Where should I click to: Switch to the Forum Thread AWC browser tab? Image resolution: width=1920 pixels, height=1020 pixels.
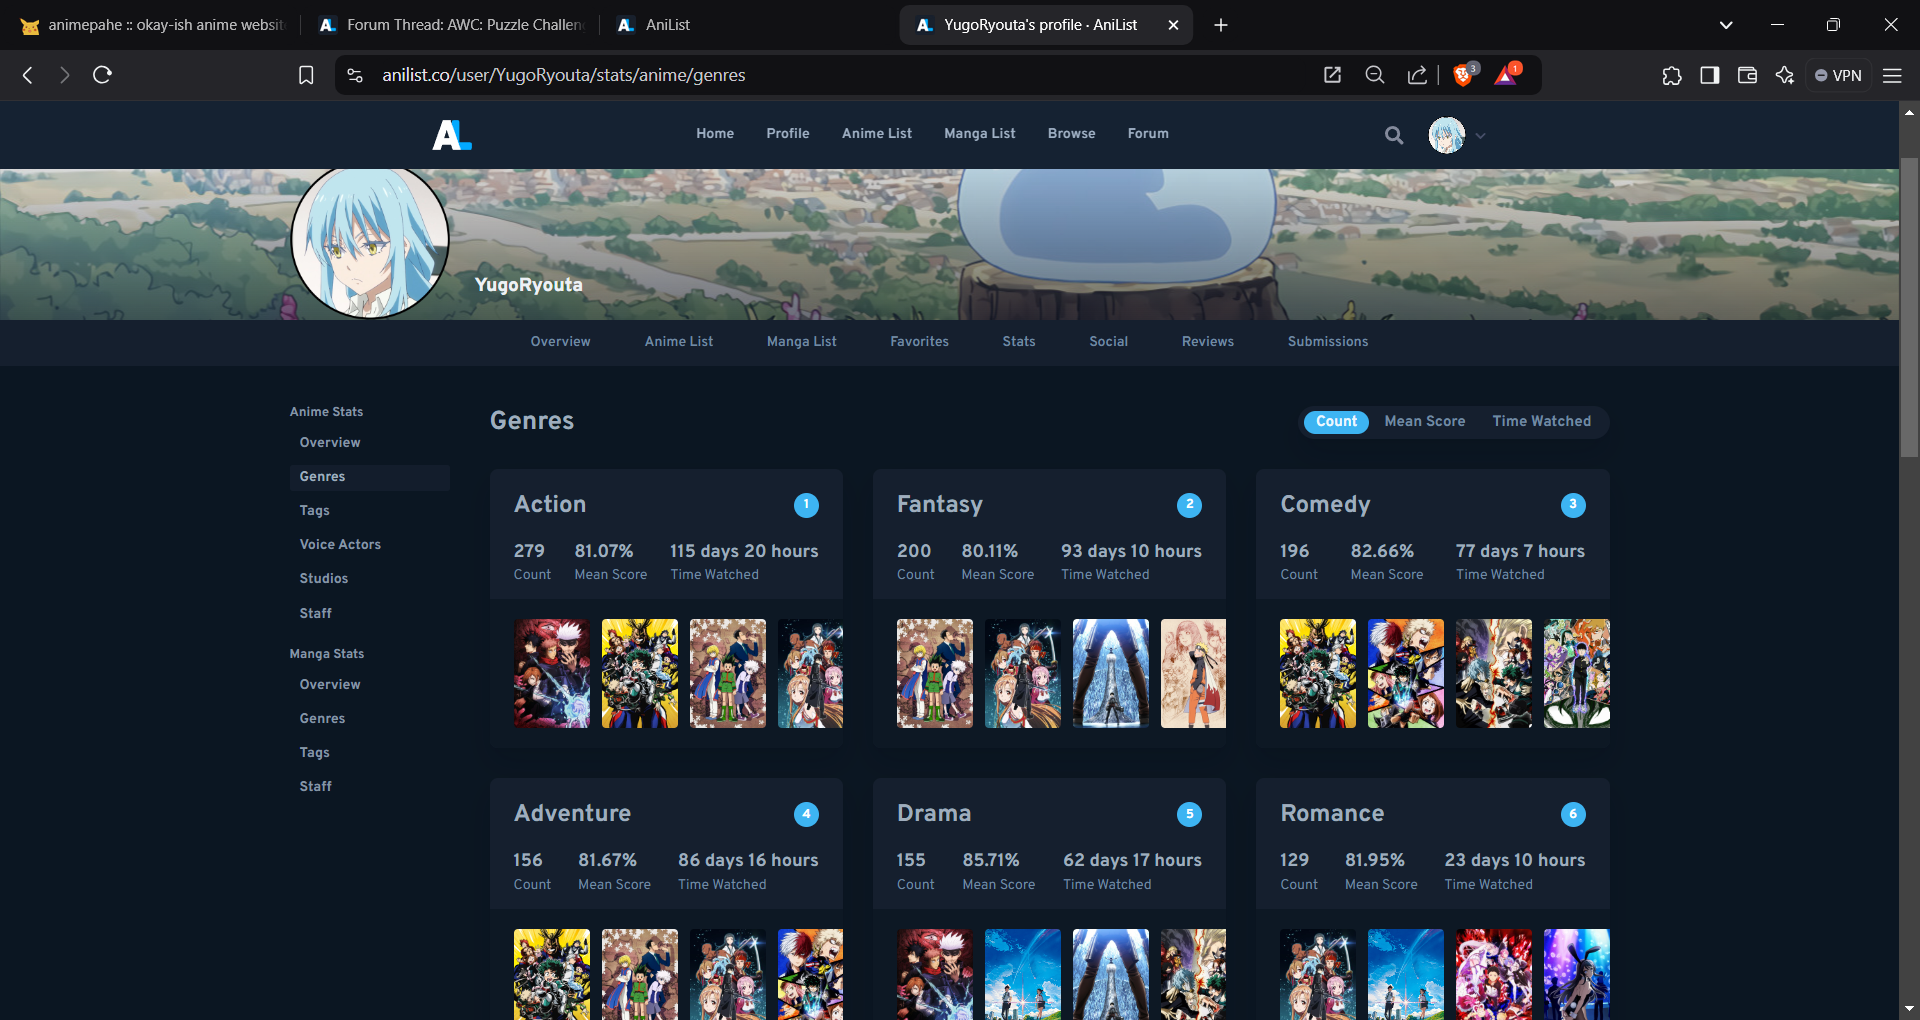point(453,25)
